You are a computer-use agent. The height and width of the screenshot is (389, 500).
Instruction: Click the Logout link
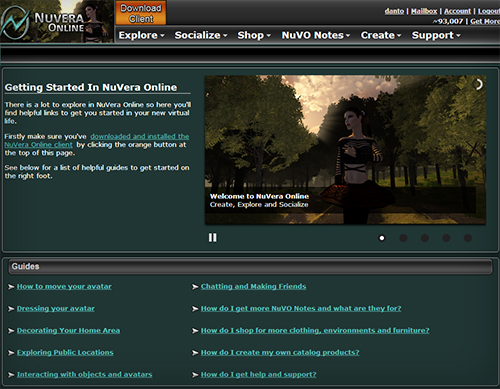point(489,11)
